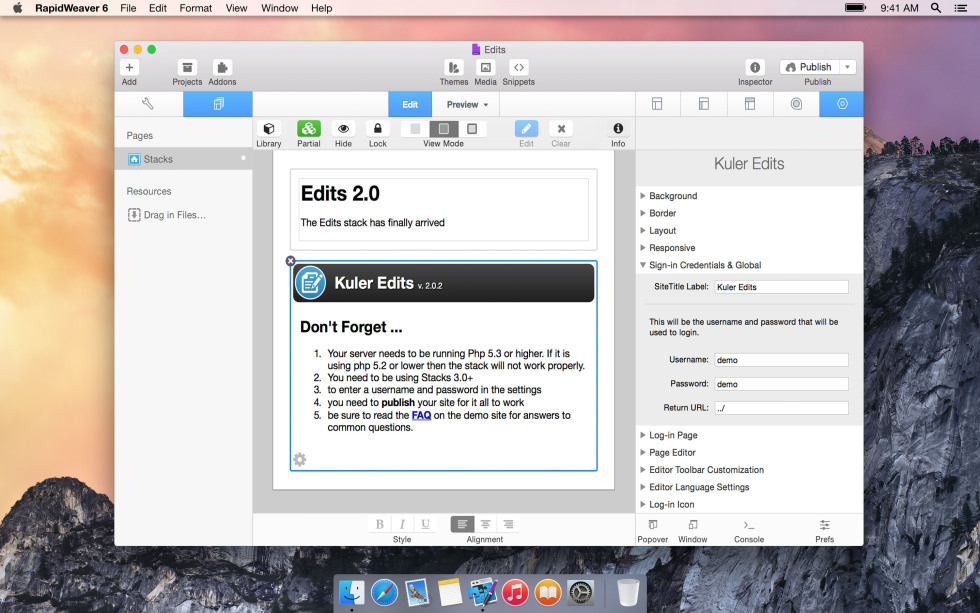The width and height of the screenshot is (980, 613).
Task: Select the third View Mode button
Action: pyautogui.click(x=472, y=129)
